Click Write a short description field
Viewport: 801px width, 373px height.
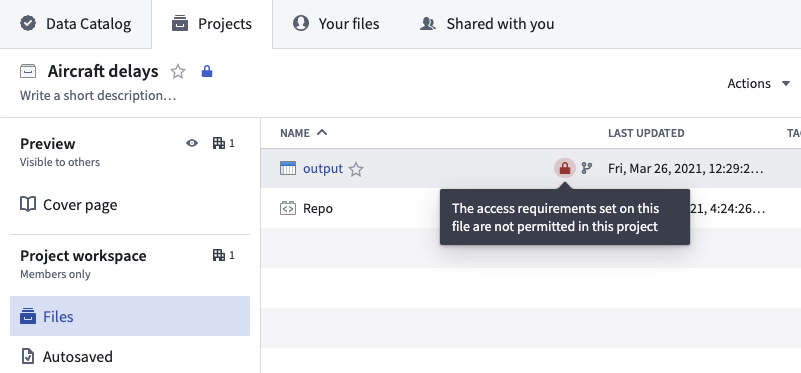[x=98, y=96]
